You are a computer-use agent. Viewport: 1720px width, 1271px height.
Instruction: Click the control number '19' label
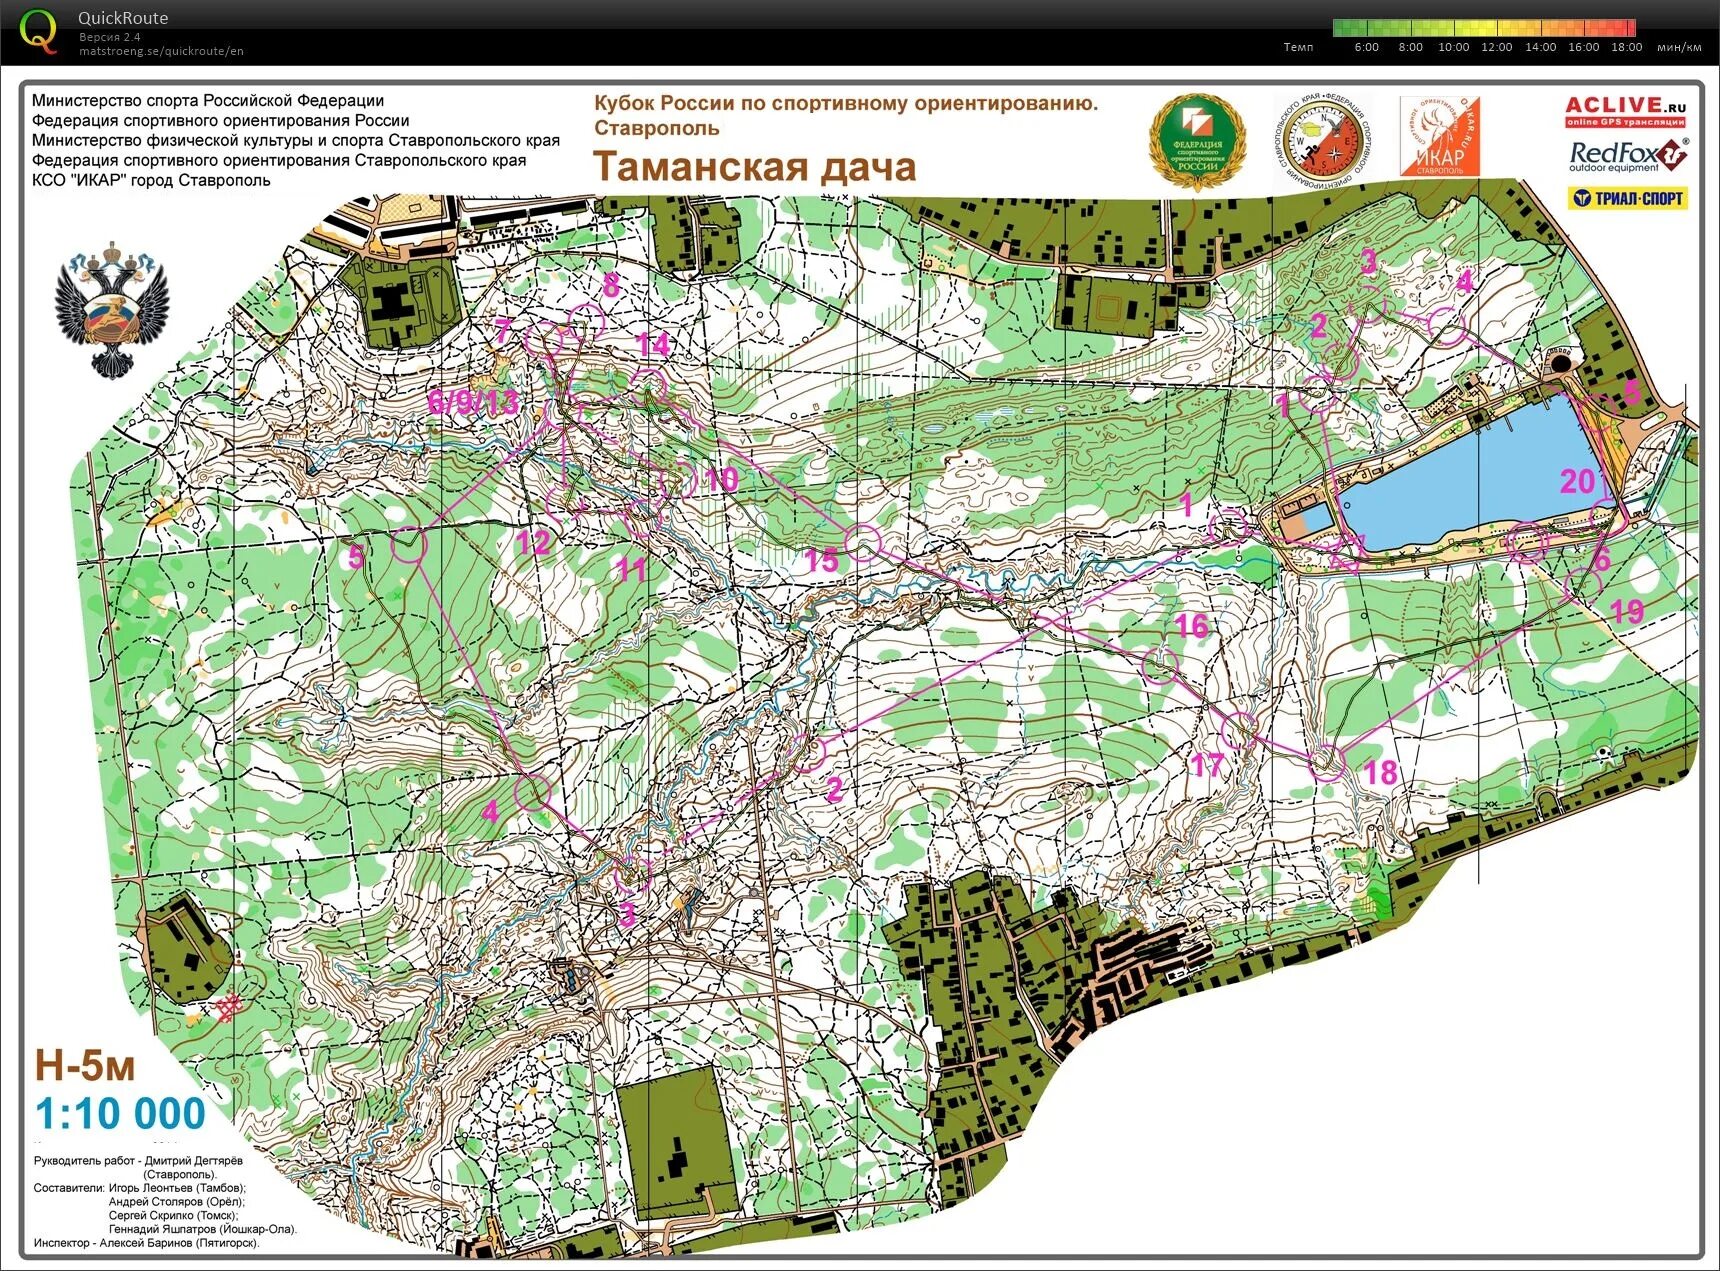tap(1627, 611)
